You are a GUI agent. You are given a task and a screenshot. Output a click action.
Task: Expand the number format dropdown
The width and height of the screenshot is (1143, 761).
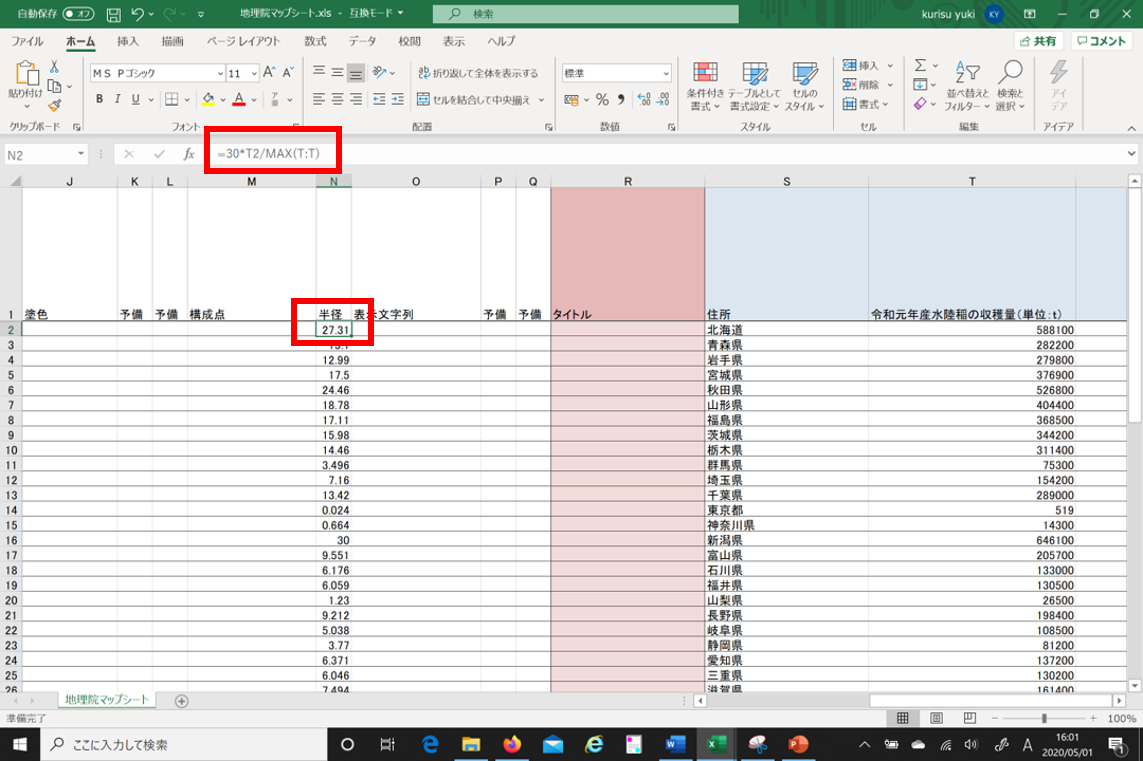pyautogui.click(x=666, y=73)
